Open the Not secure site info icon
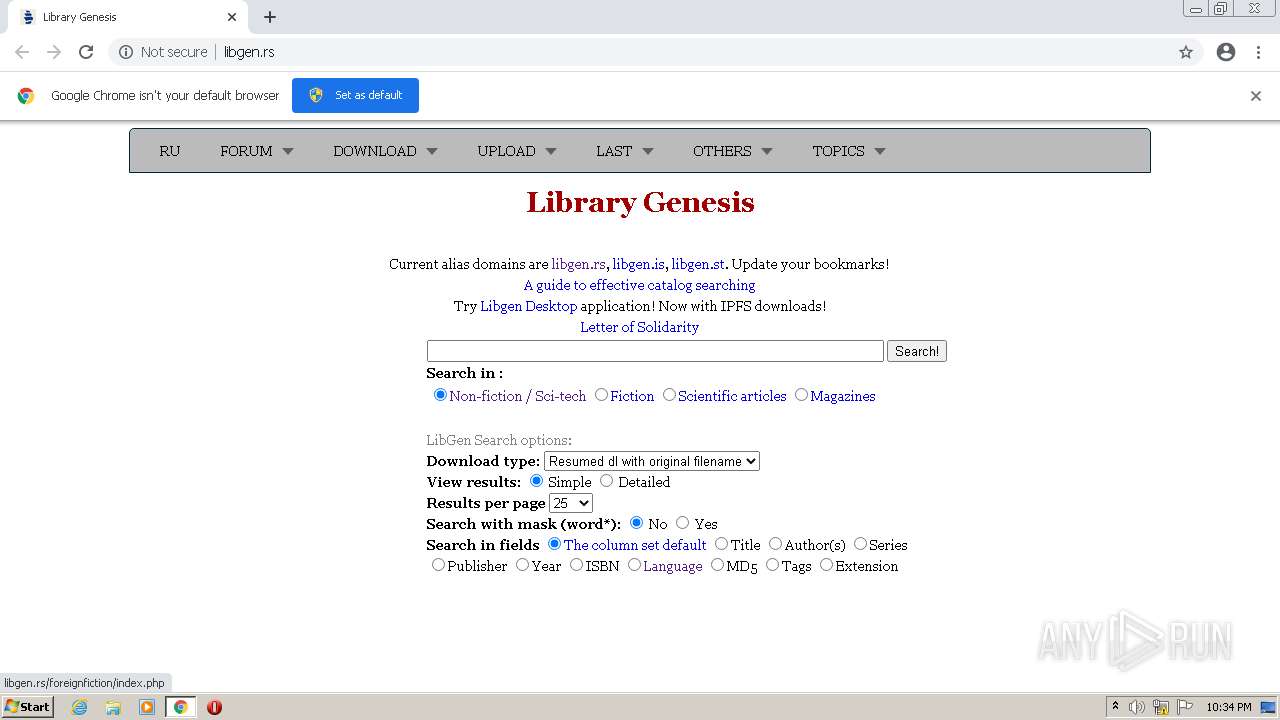 click(126, 52)
